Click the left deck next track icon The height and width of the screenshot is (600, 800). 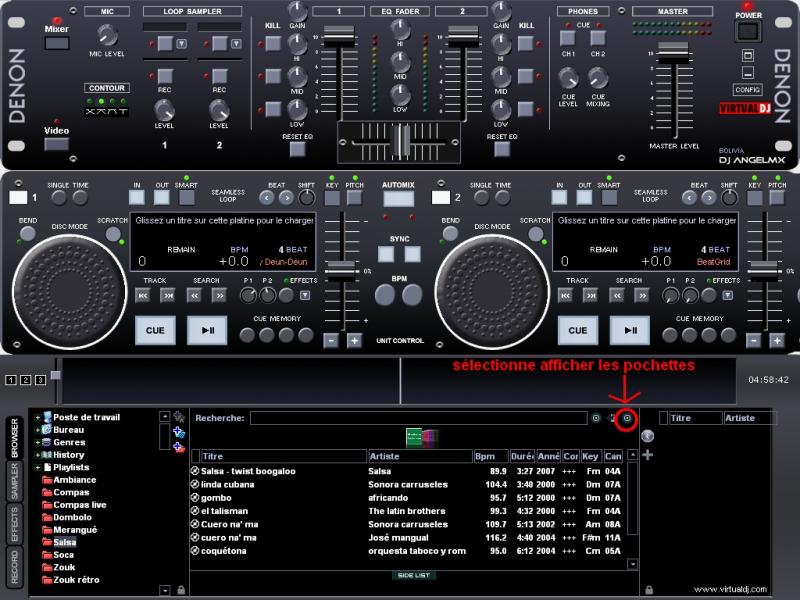[168, 295]
